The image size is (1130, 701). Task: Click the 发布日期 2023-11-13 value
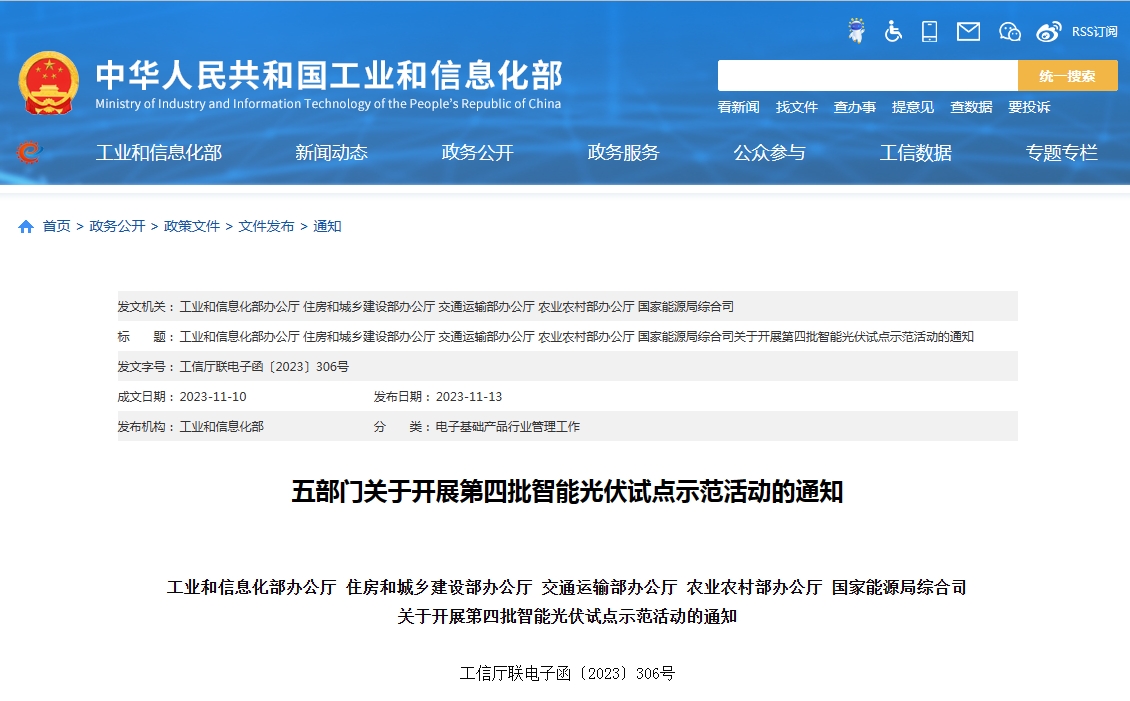coord(469,397)
